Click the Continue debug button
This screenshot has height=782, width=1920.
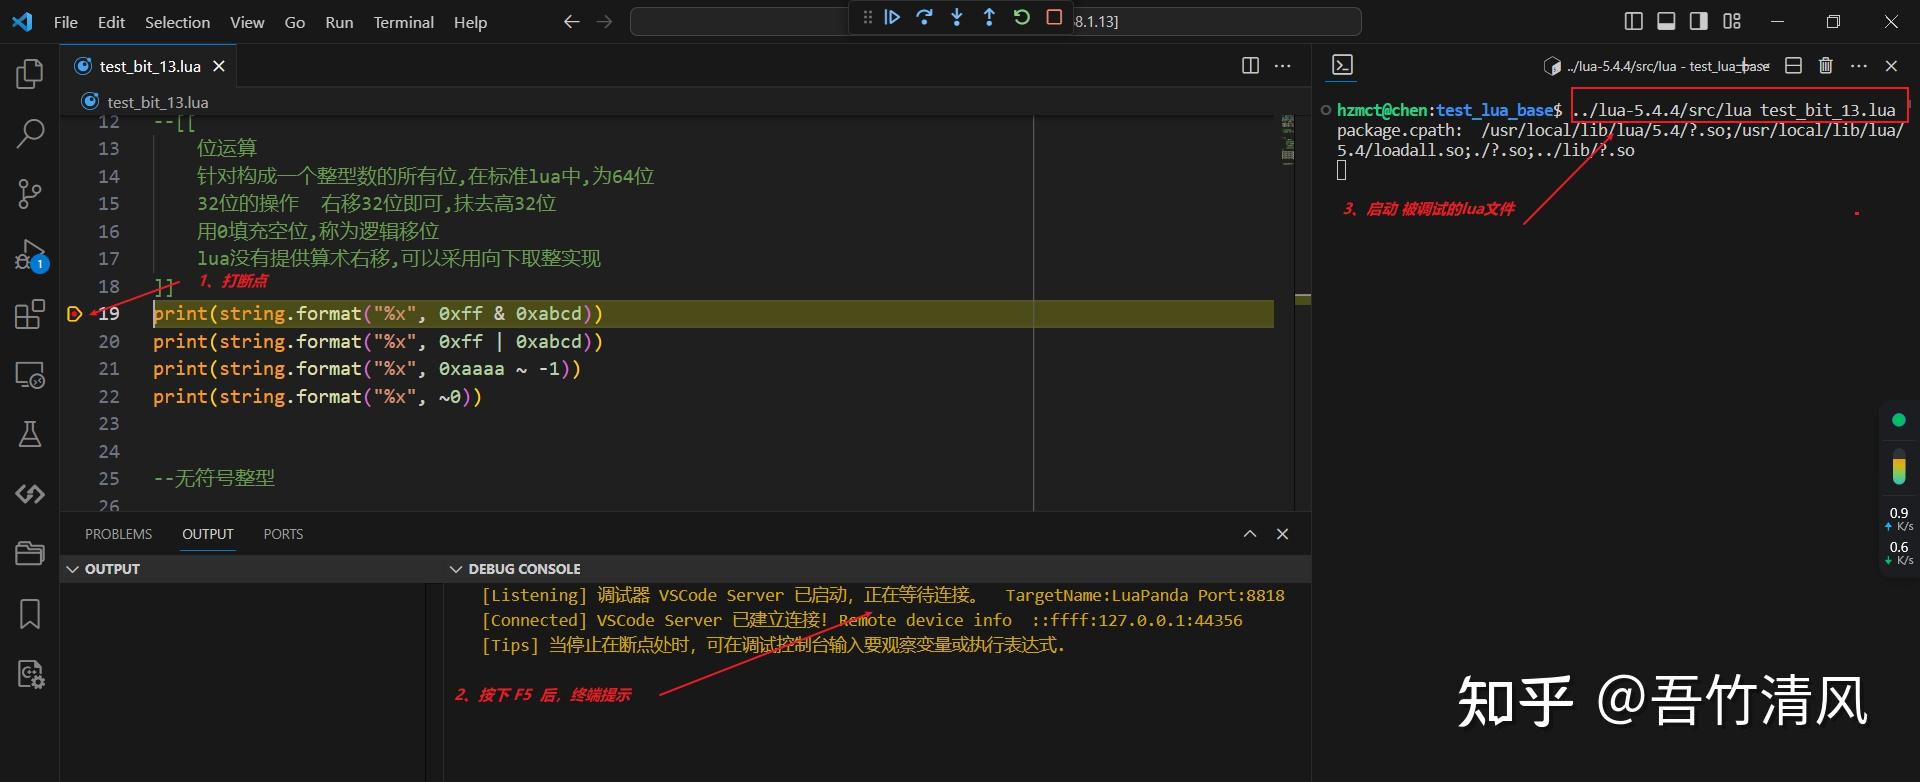[892, 17]
